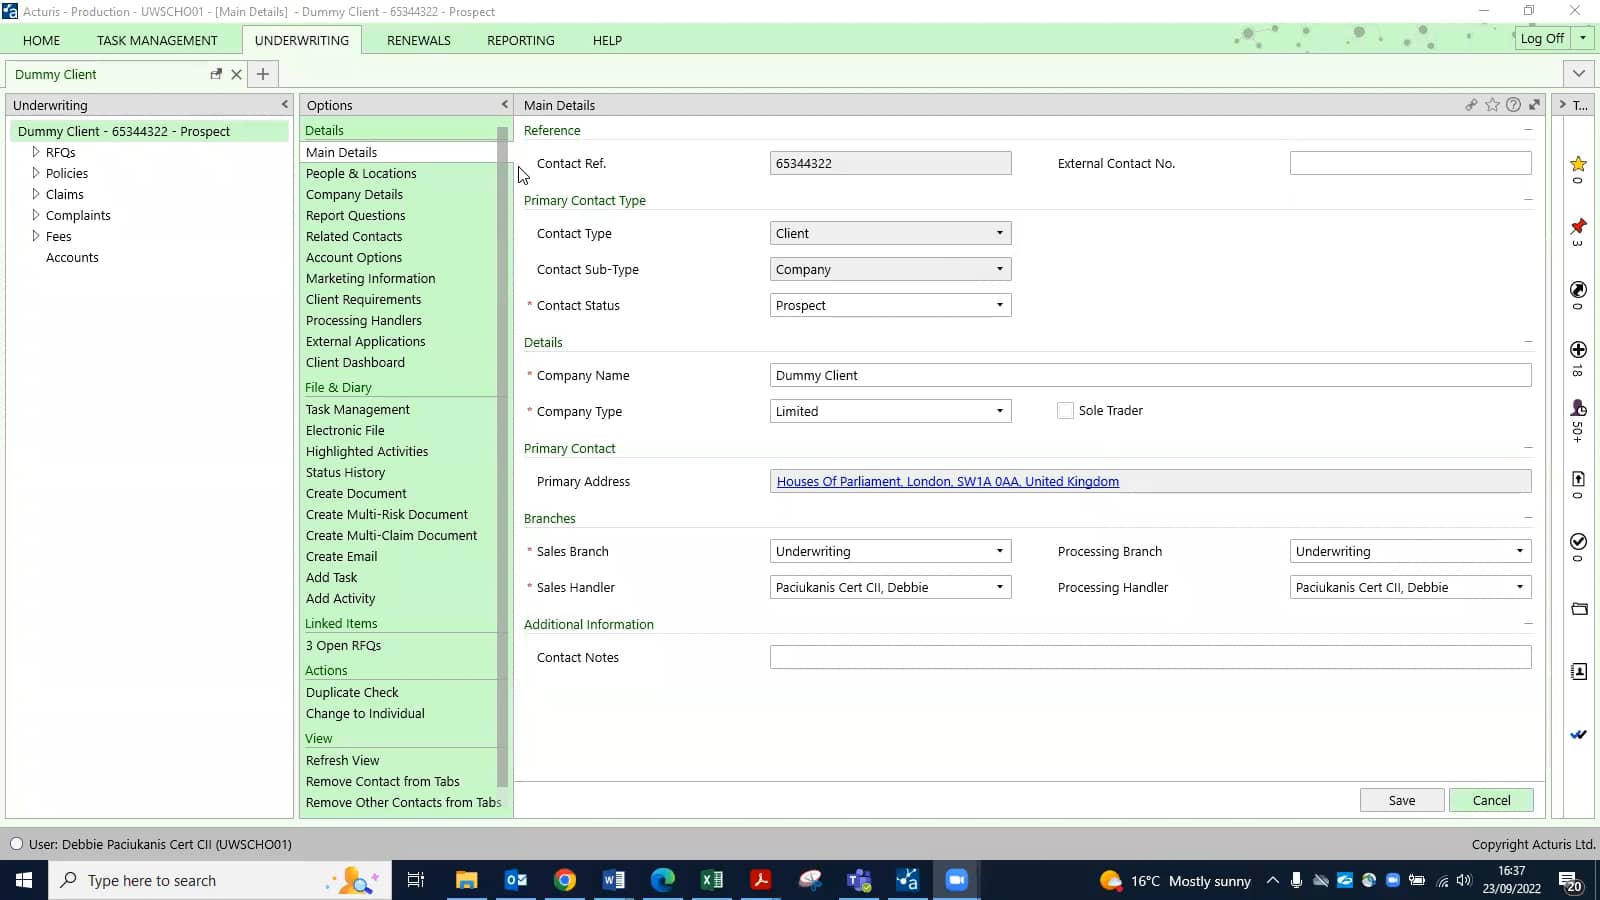Open the Contact Status dropdown
This screenshot has height=900, width=1600.
pos(998,305)
